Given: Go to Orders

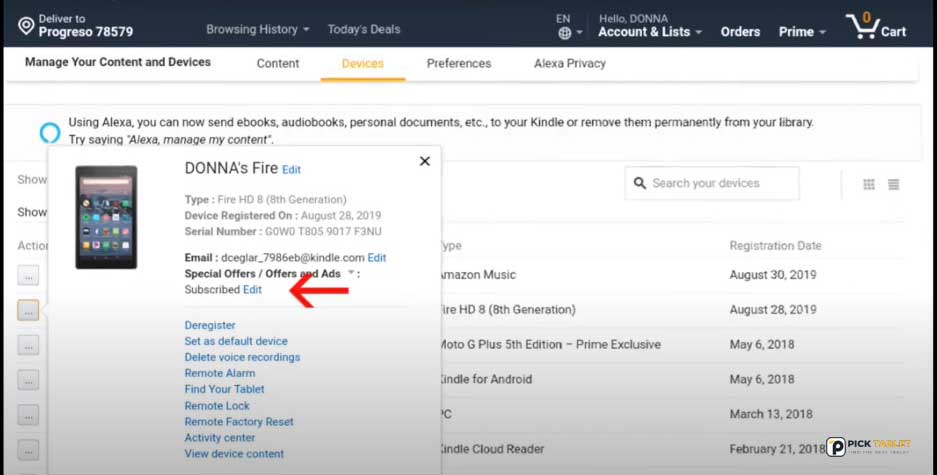Looking at the screenshot, I should click(740, 32).
